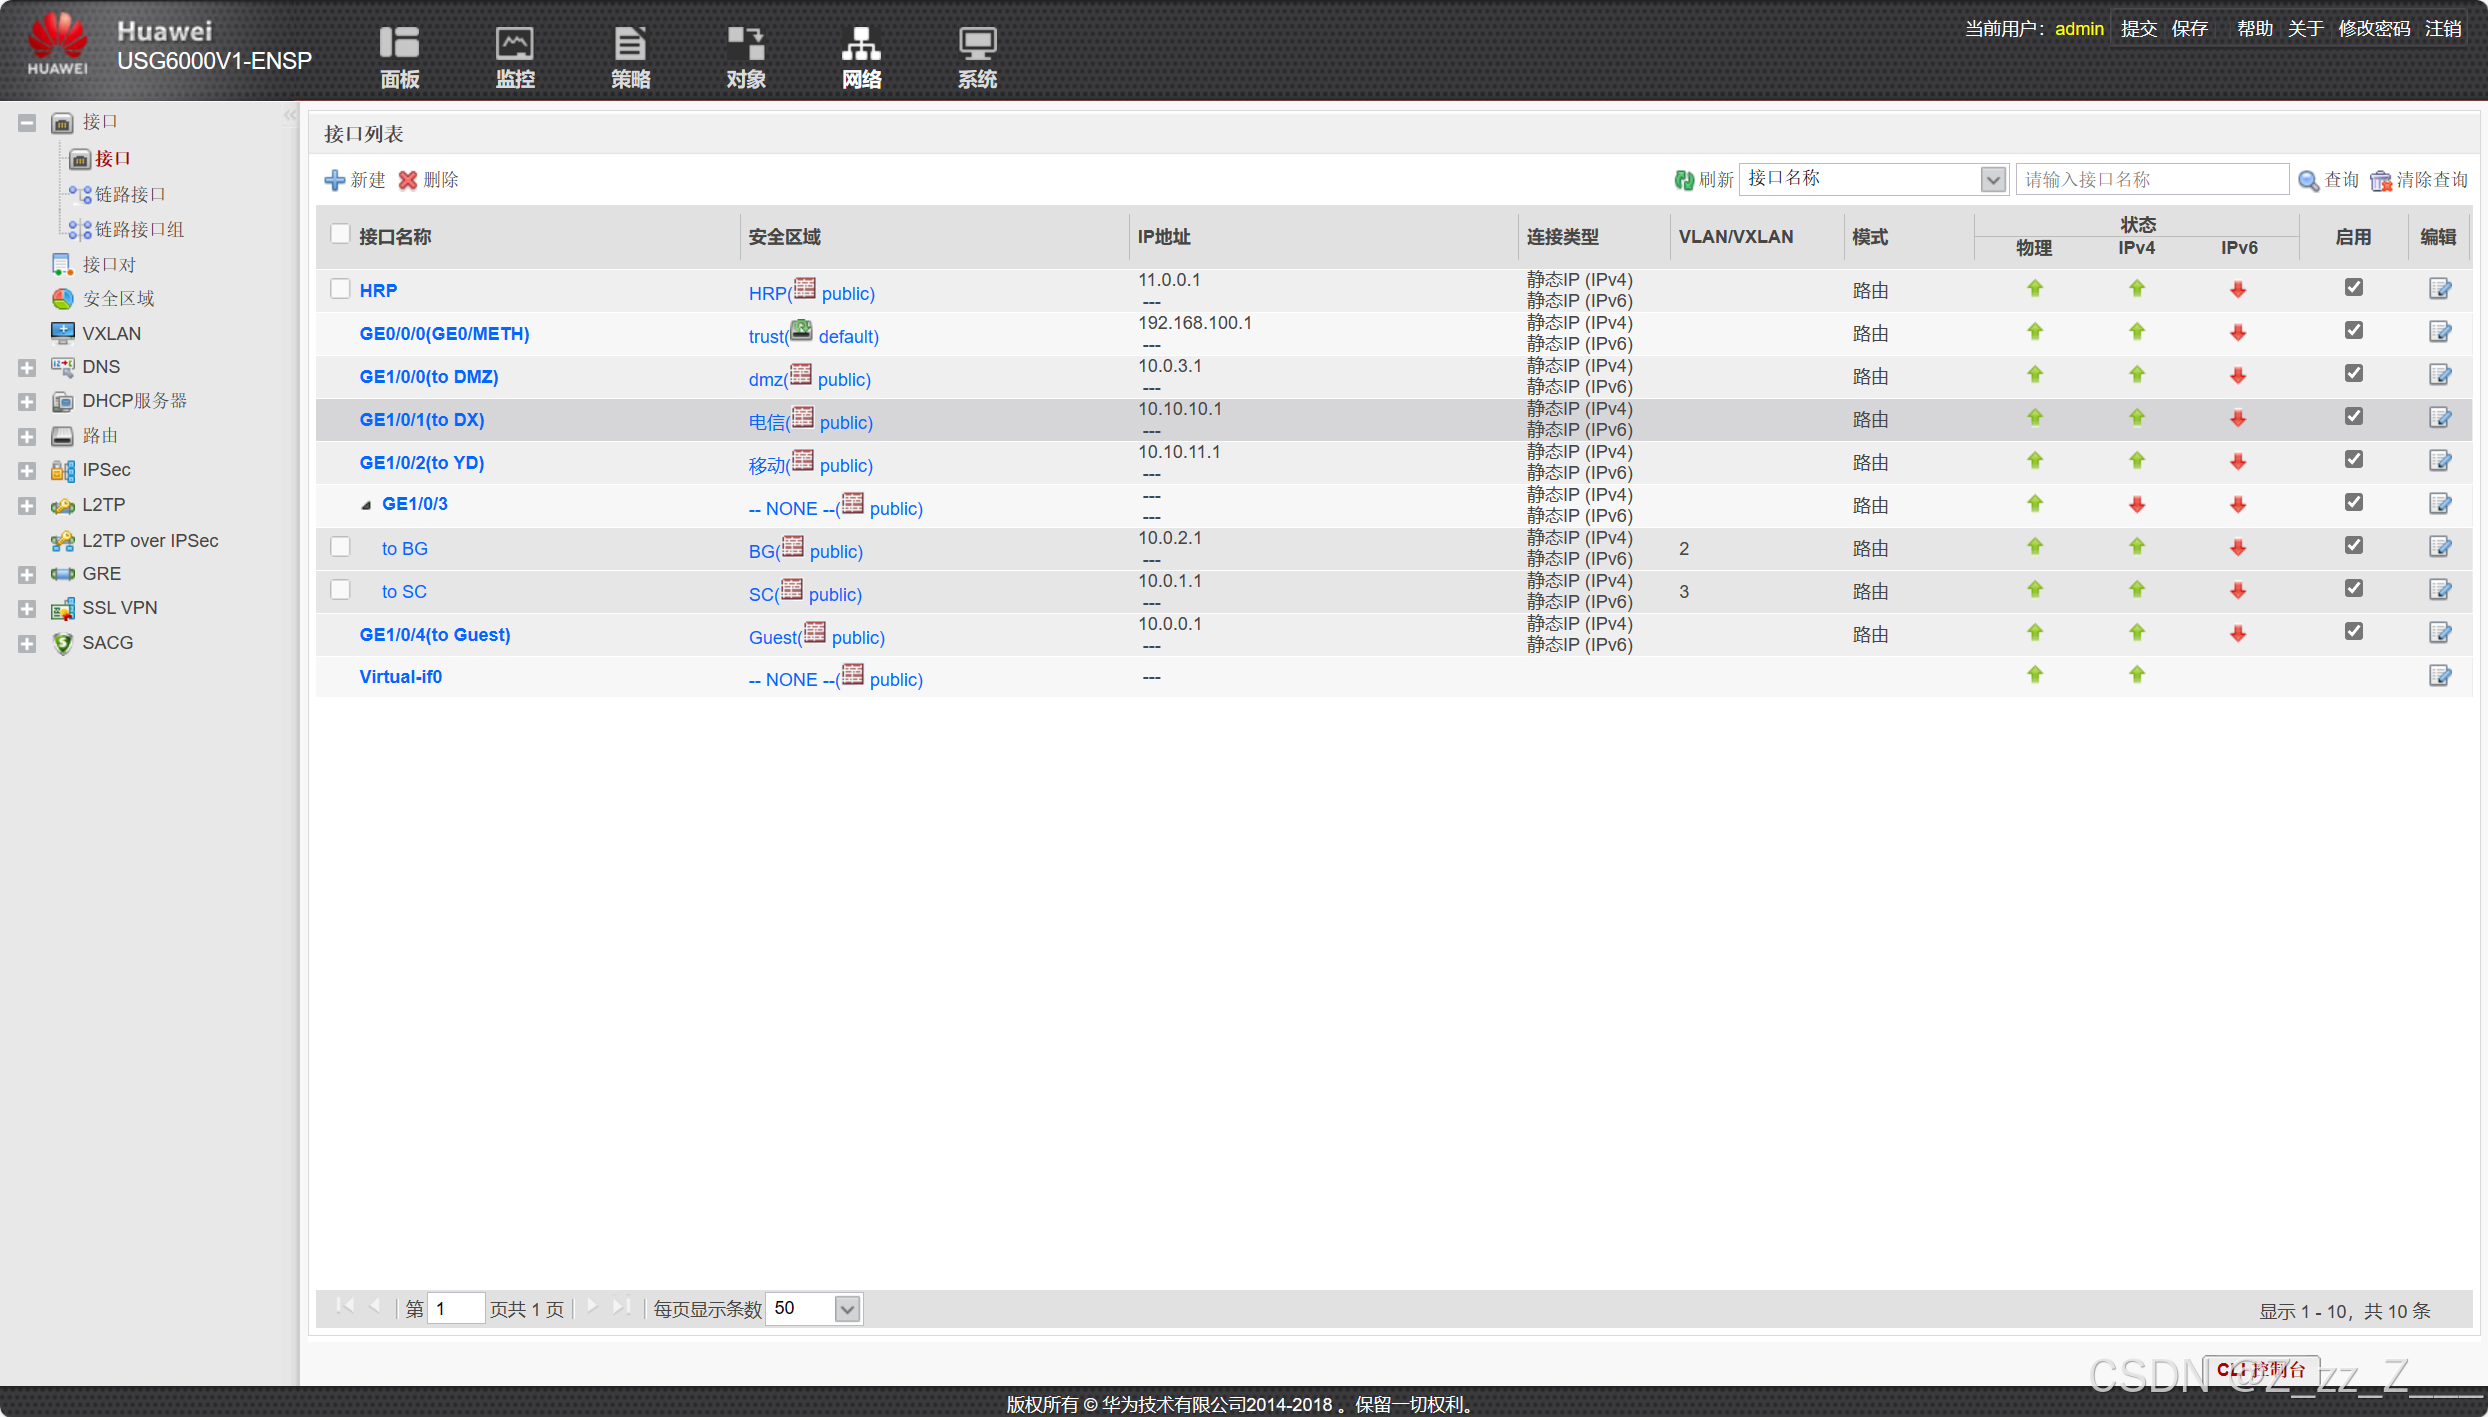Tick the to BG sub-interface checkbox
This screenshot has height=1417, width=2488.
[x=340, y=547]
